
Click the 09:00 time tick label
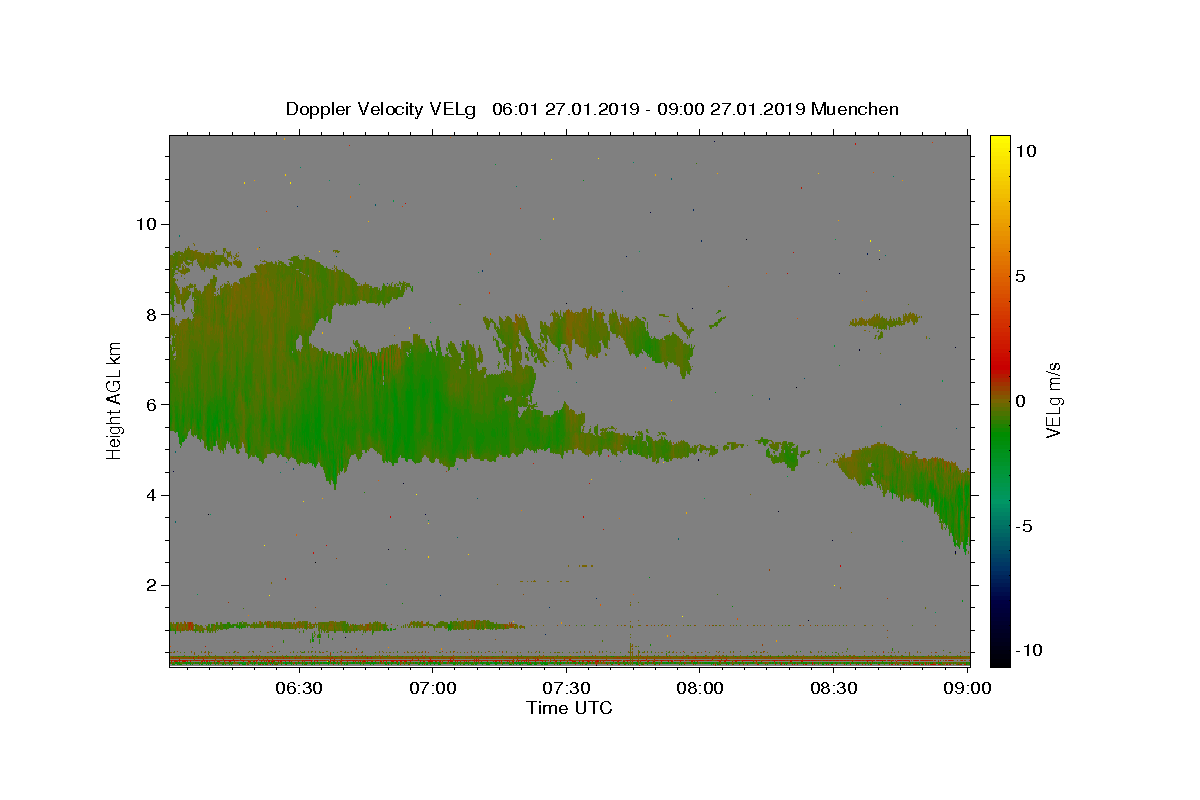pos(967,689)
